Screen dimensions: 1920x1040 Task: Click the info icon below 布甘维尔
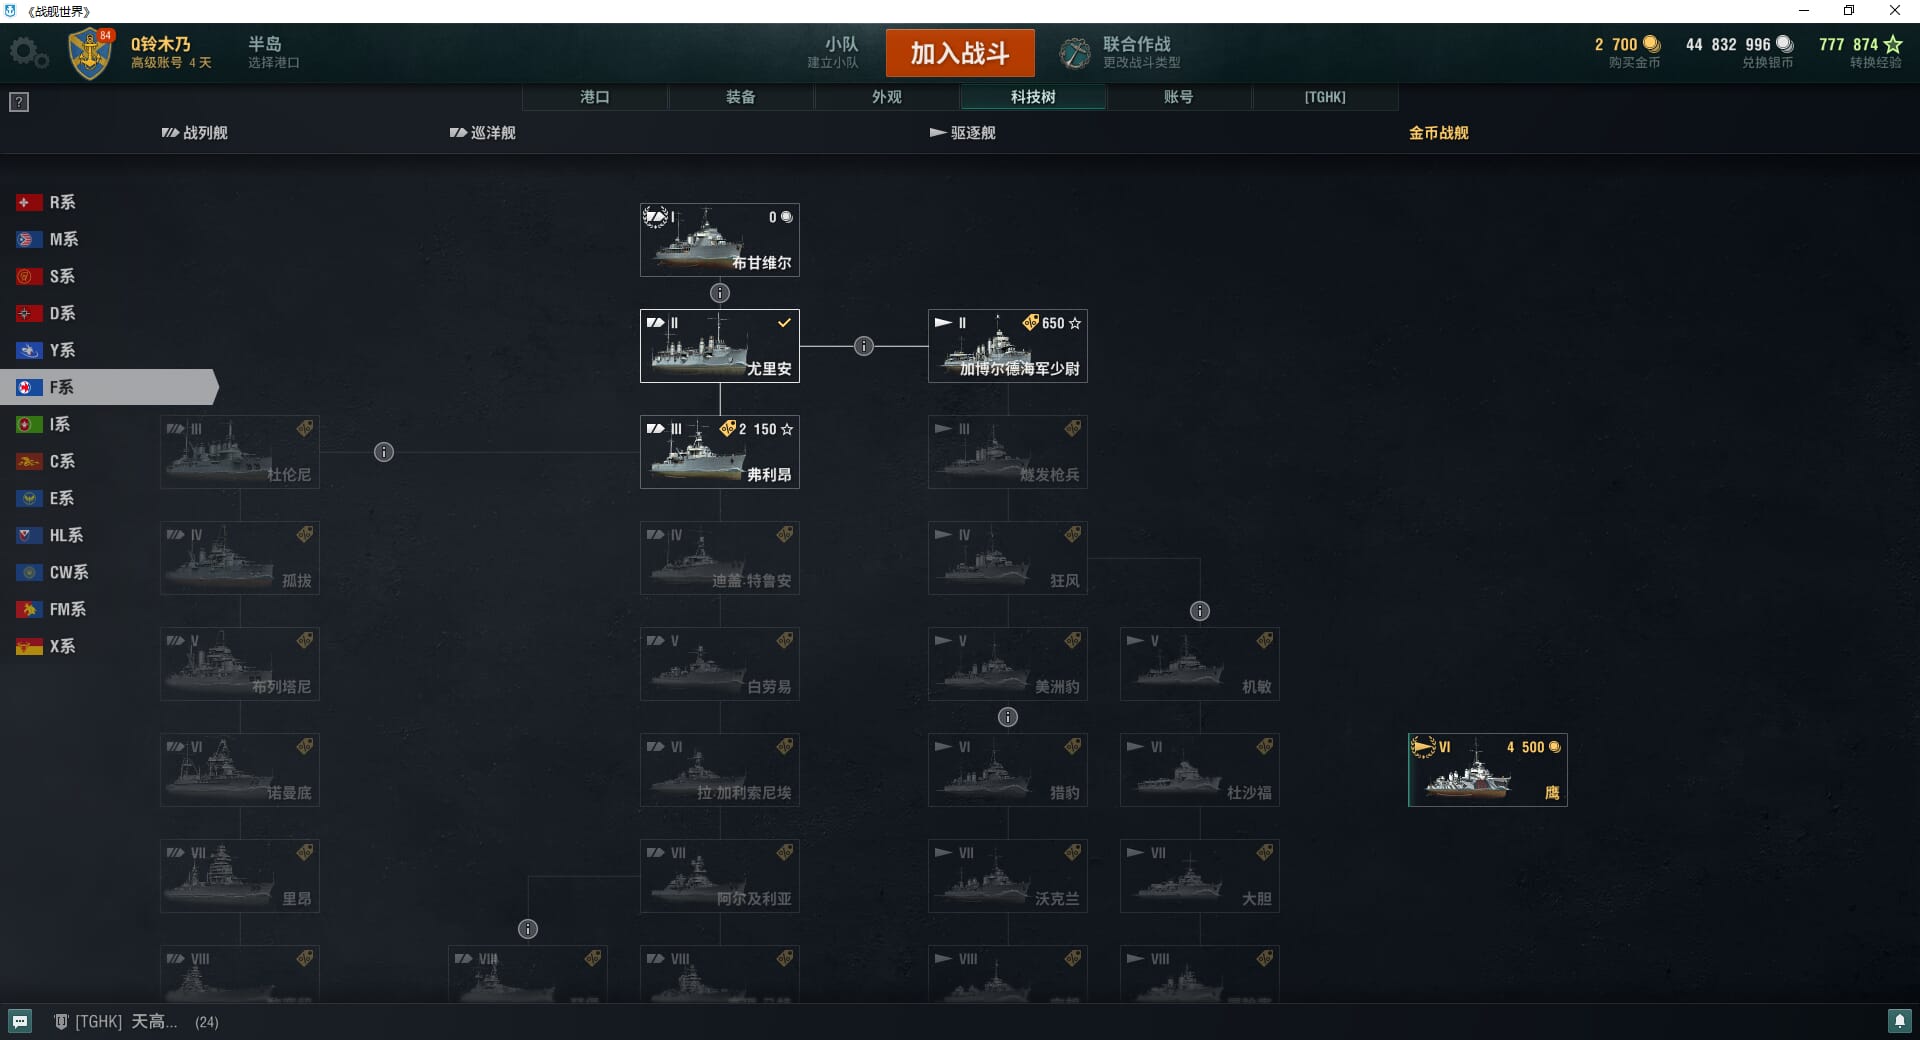coord(720,293)
